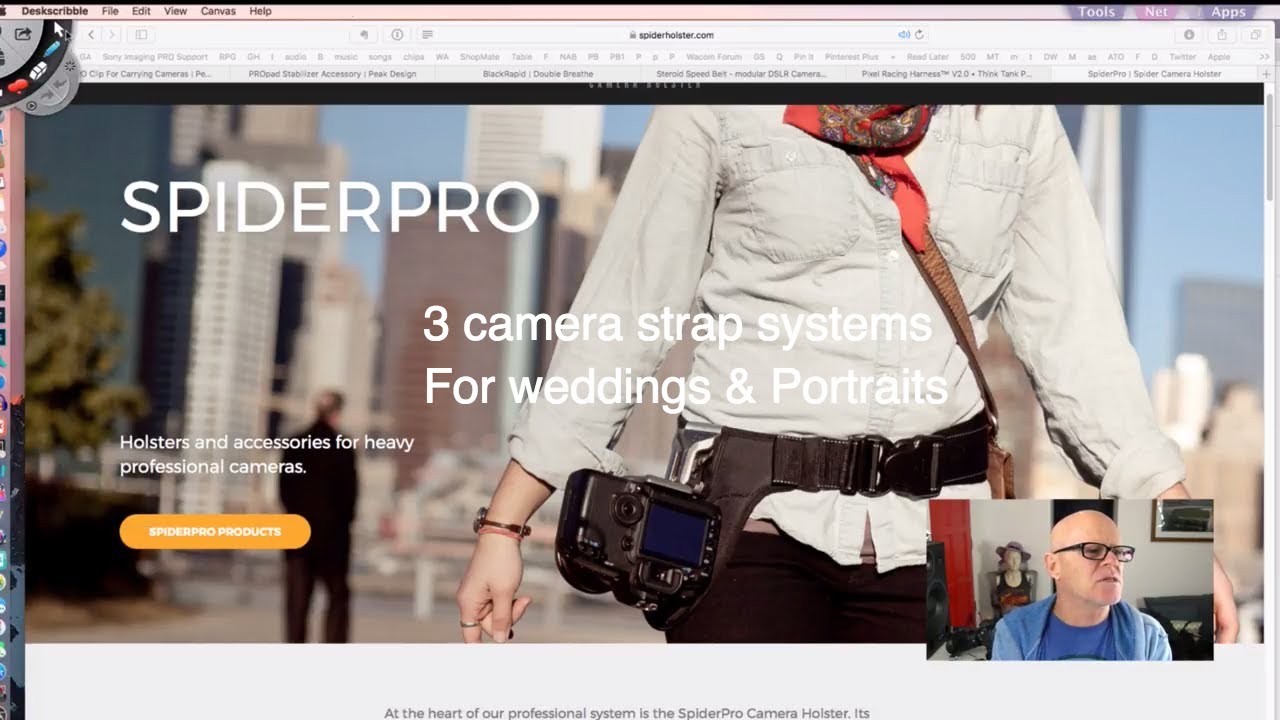Toggle the Reader view lines icon

(x=427, y=34)
